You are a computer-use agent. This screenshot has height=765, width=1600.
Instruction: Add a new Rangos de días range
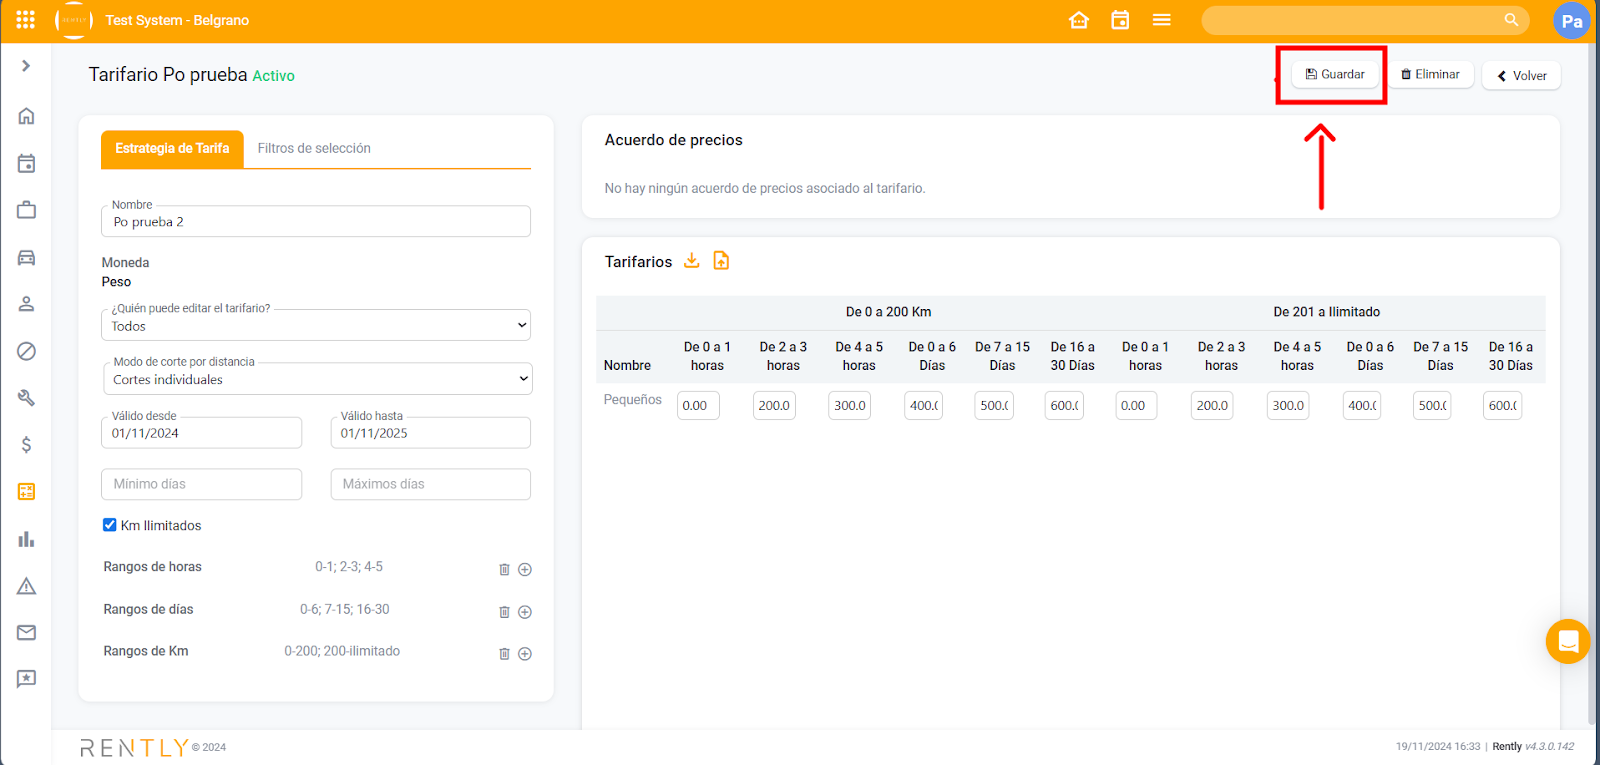[x=525, y=612]
